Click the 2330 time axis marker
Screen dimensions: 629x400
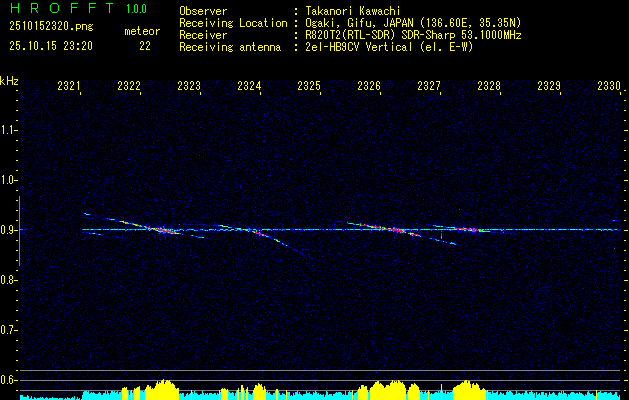(x=609, y=85)
